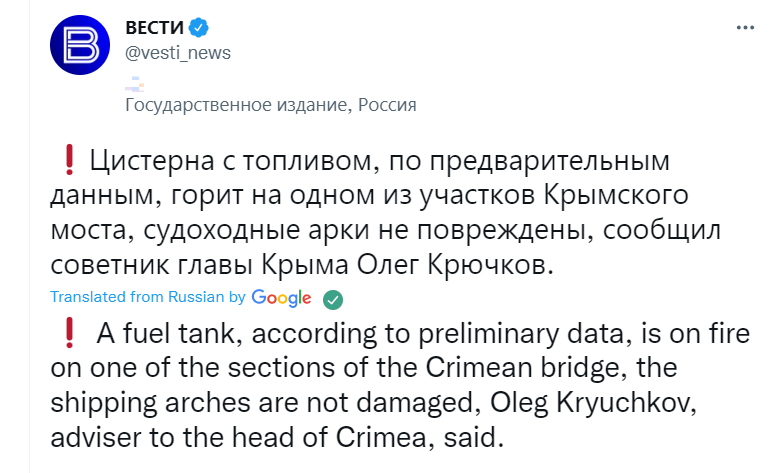Click the Google logo
The image size is (776, 473).
tap(281, 297)
